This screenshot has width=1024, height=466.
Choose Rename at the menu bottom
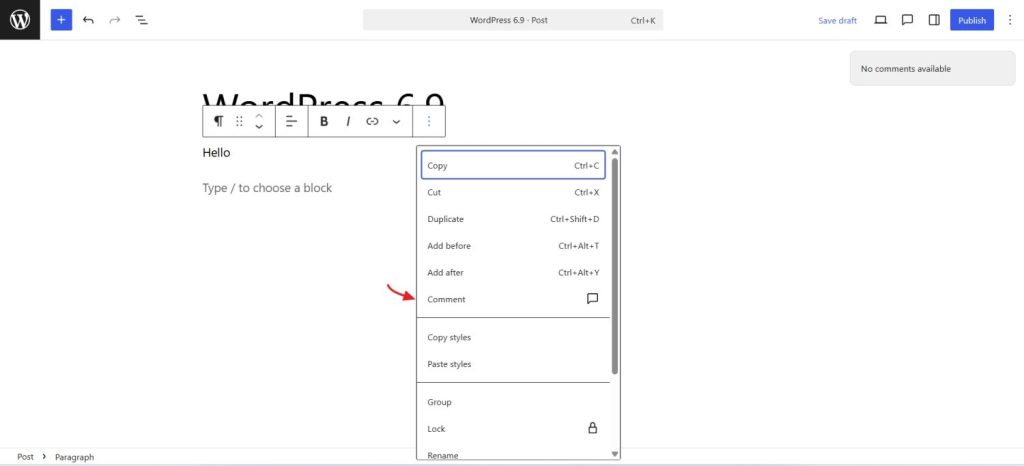[513, 454]
